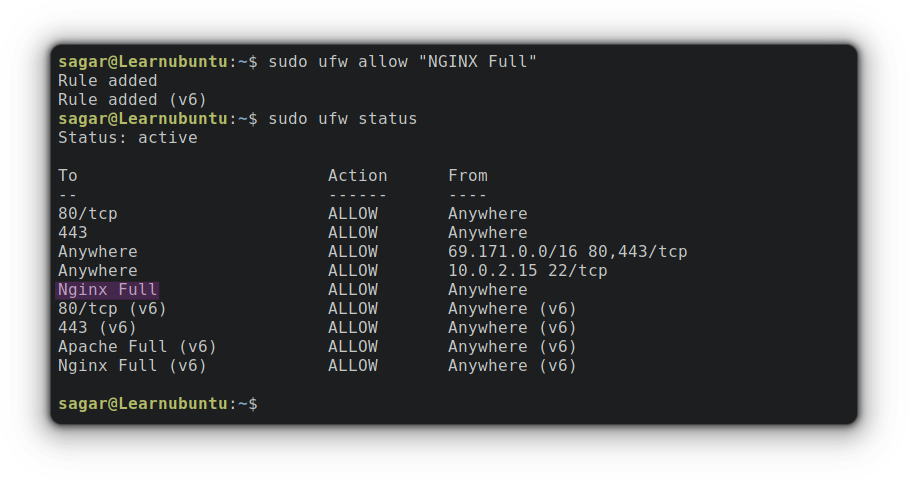Click the 'From' column header
This screenshot has height=483, width=910.
click(x=467, y=176)
